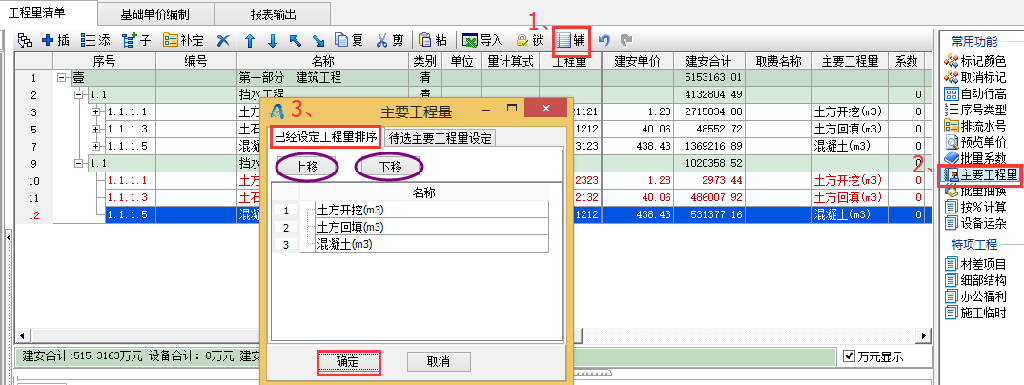Click the 主要工程量 column header
Screen dimensions: 1024x385
[849, 61]
